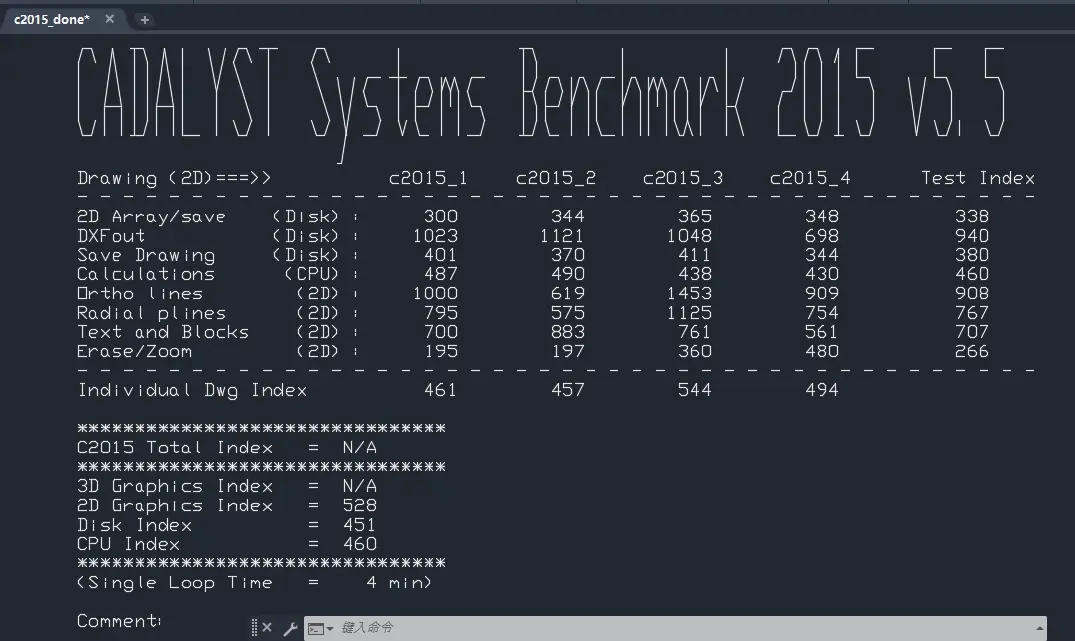The height and width of the screenshot is (641, 1075).
Task: Click the 461 Individual Dwg Index value
Action: [440, 390]
